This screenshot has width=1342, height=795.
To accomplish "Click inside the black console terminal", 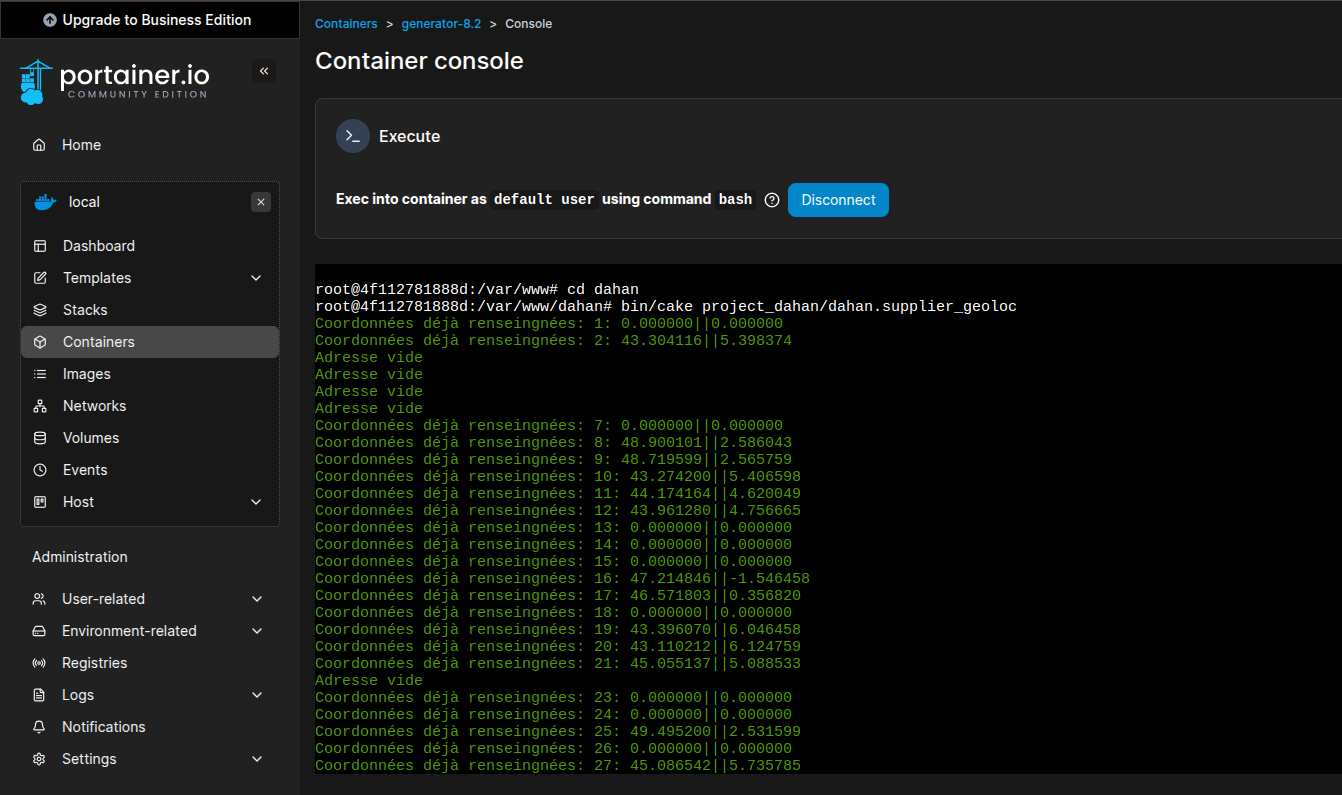I will (x=828, y=520).
